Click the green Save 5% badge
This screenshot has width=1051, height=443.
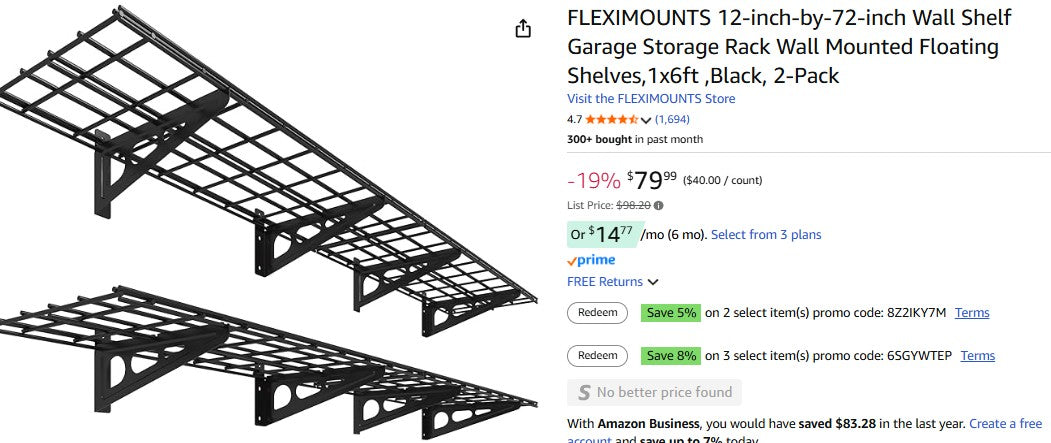point(671,312)
